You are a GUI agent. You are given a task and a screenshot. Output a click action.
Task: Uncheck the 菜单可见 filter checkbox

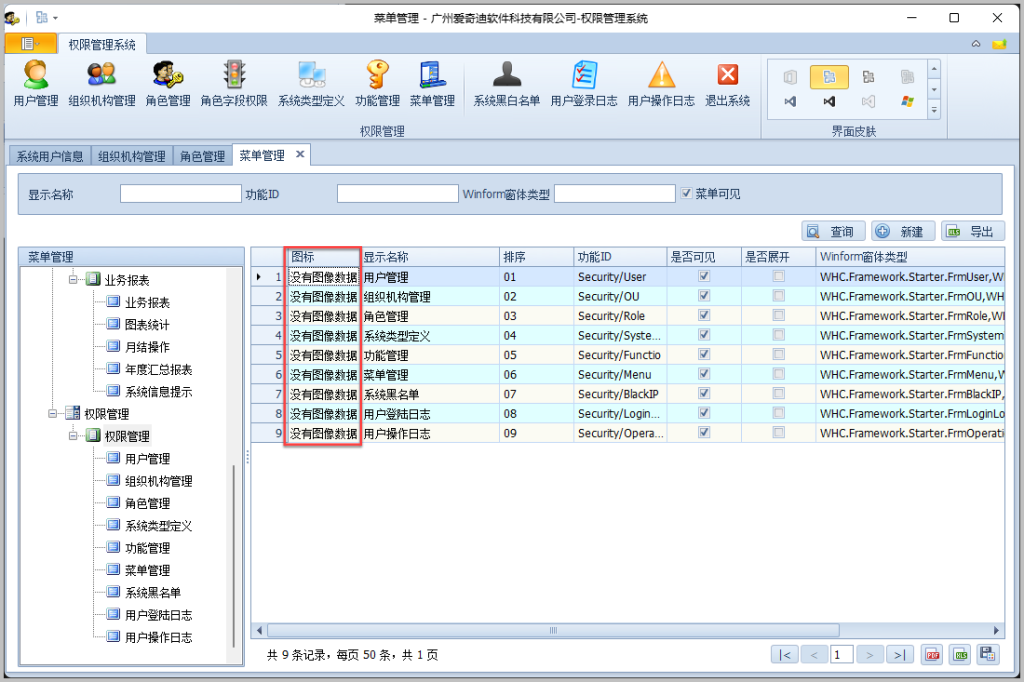coord(685,194)
